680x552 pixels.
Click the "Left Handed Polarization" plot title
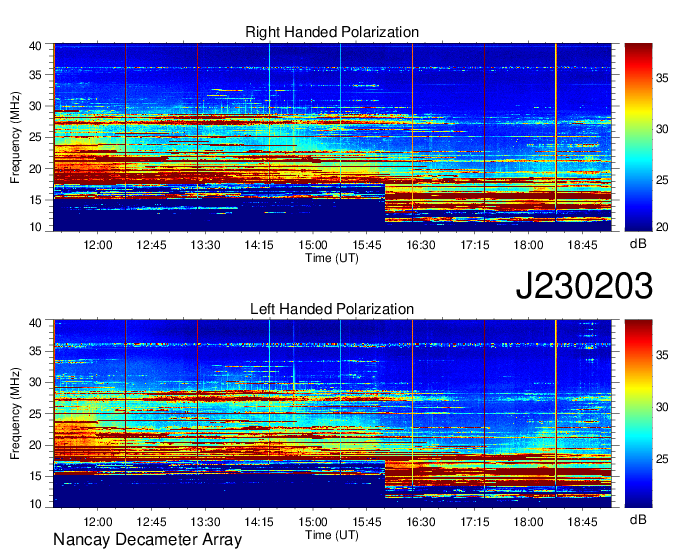point(332,309)
